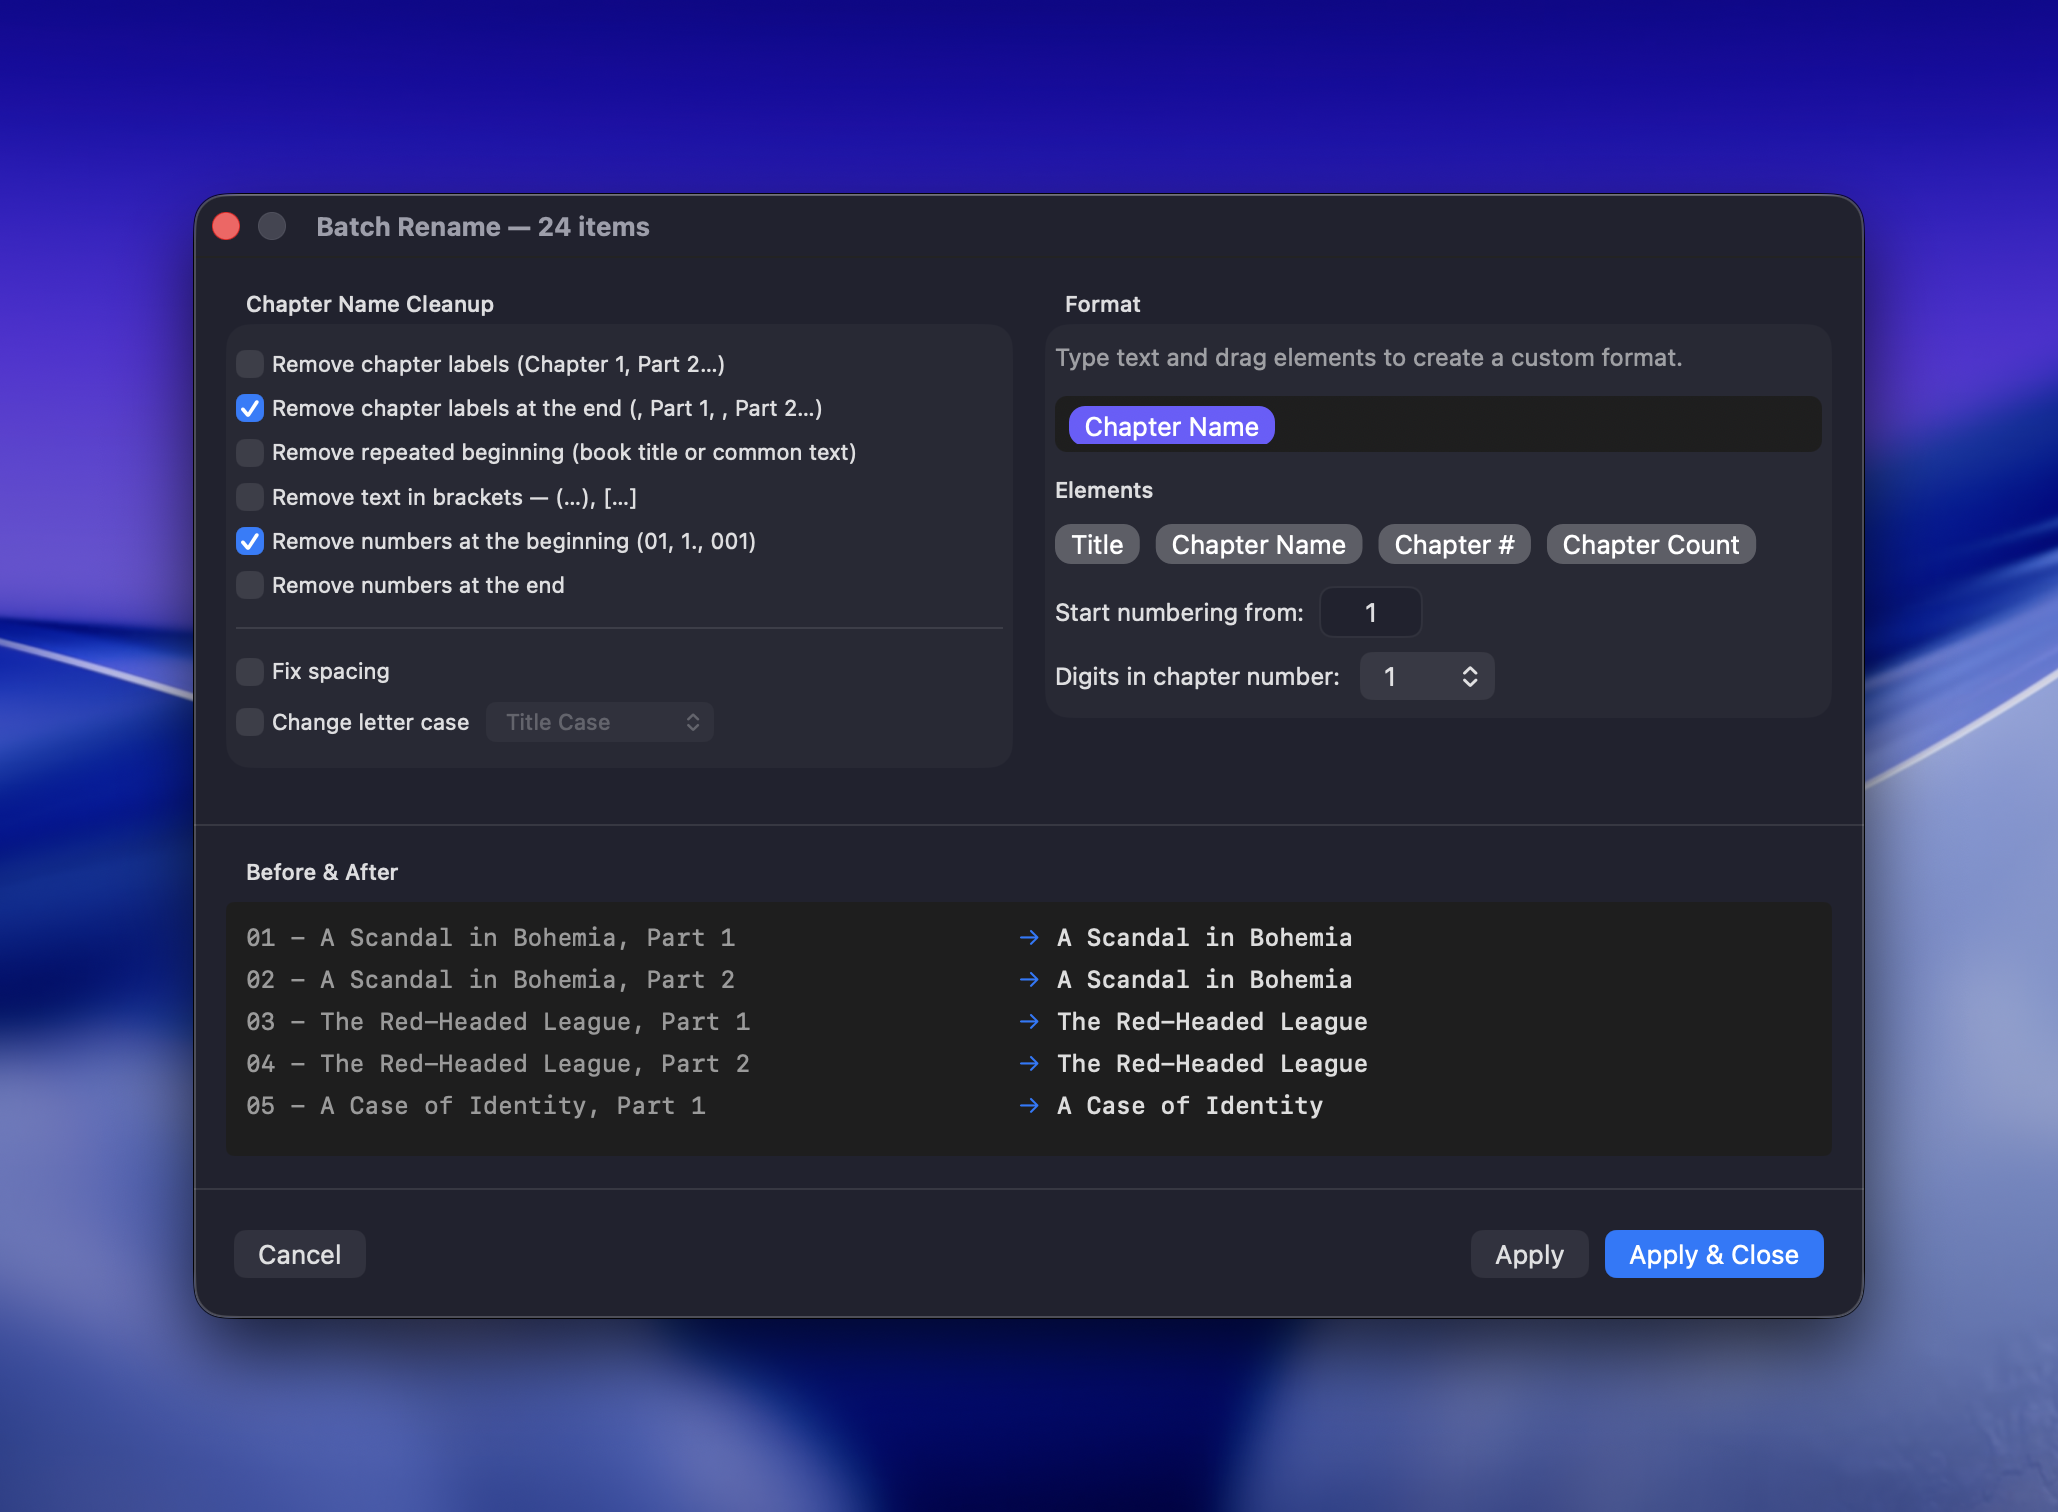Tick Remove numbers at the end
The height and width of the screenshot is (1512, 2058).
pos(250,585)
